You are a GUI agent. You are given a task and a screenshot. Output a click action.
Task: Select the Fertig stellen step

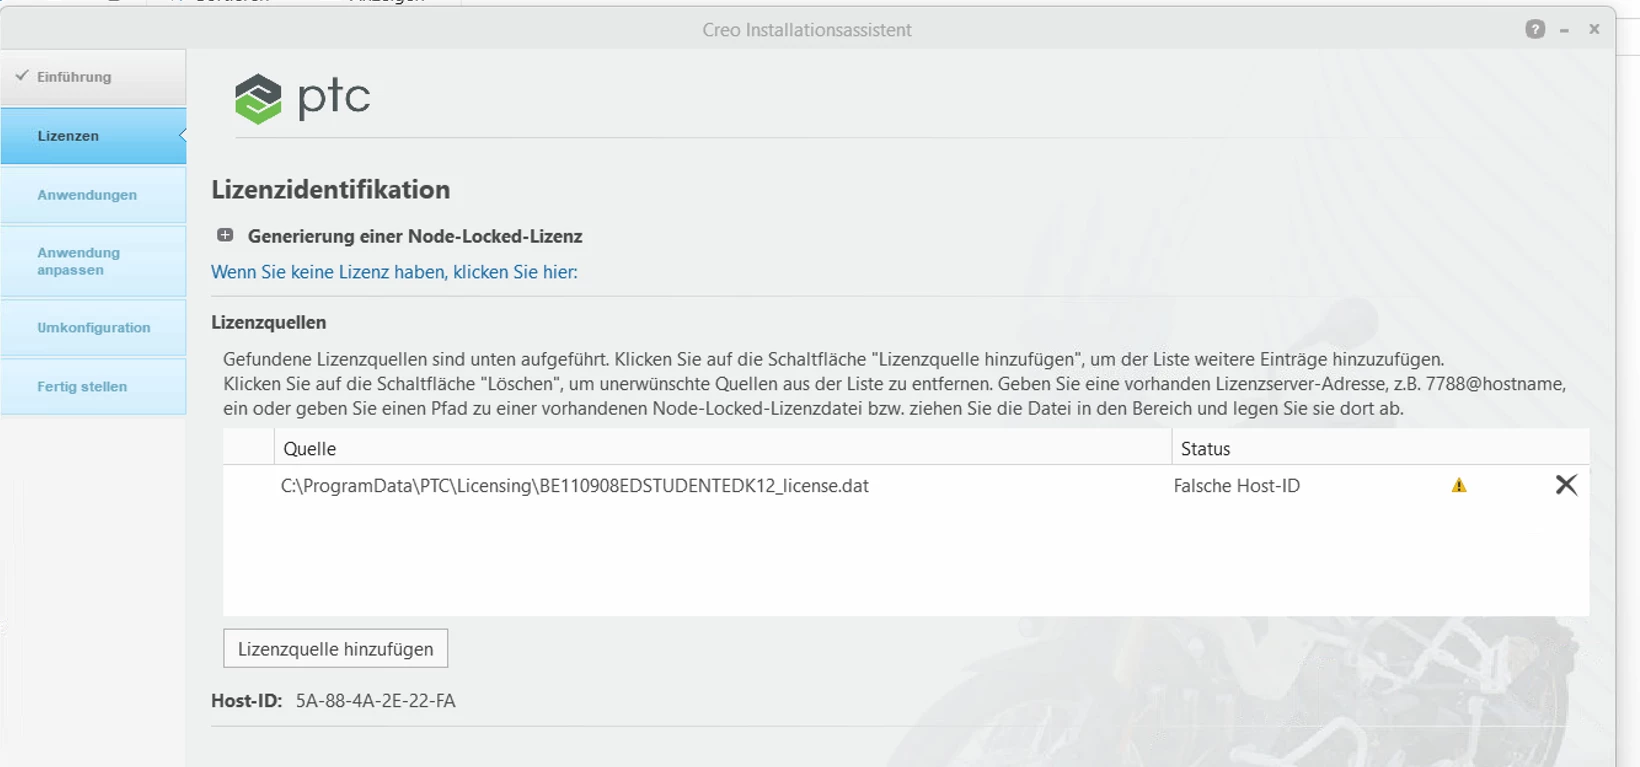pyautogui.click(x=93, y=387)
